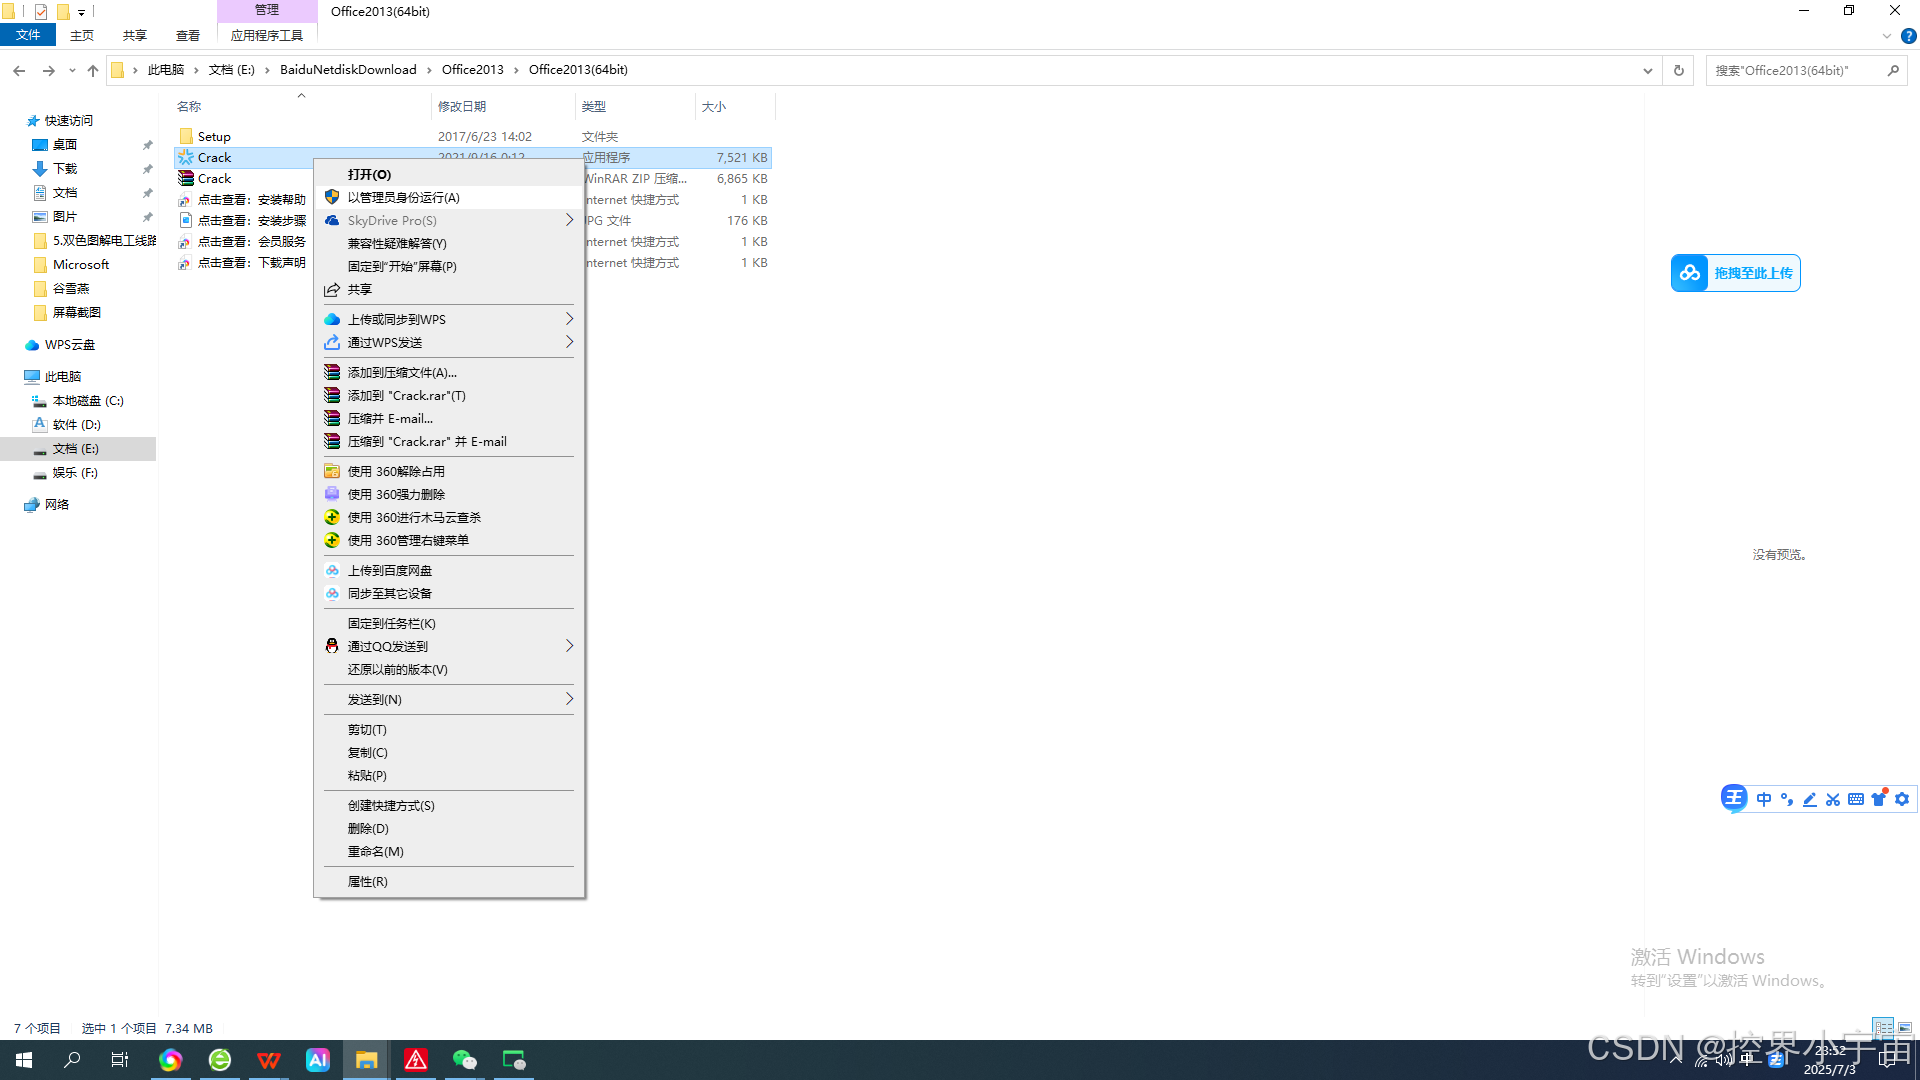Click the refresh icon in the address bar

[x=1679, y=70]
